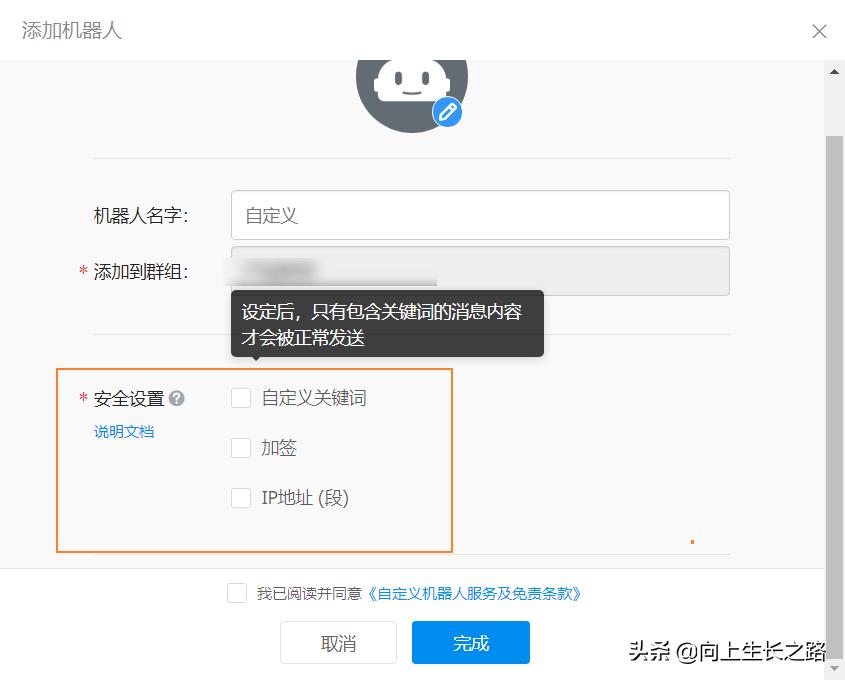
Task: Click the 取消 cancel button
Action: [337, 643]
